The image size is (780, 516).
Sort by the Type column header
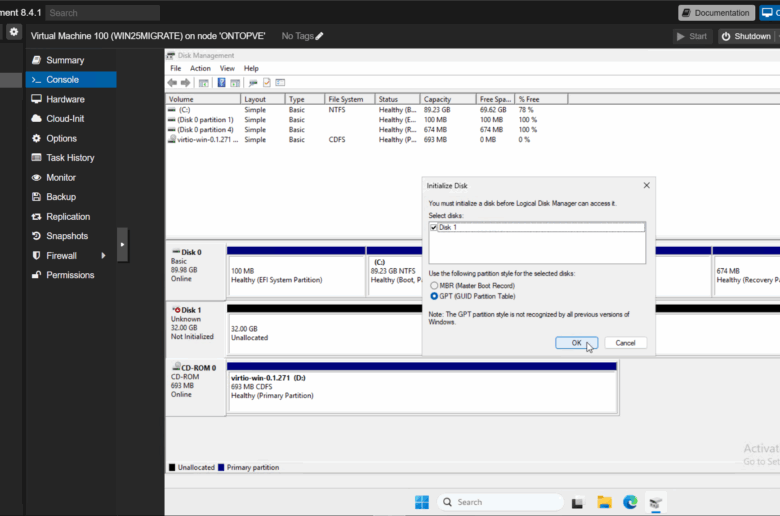point(304,99)
